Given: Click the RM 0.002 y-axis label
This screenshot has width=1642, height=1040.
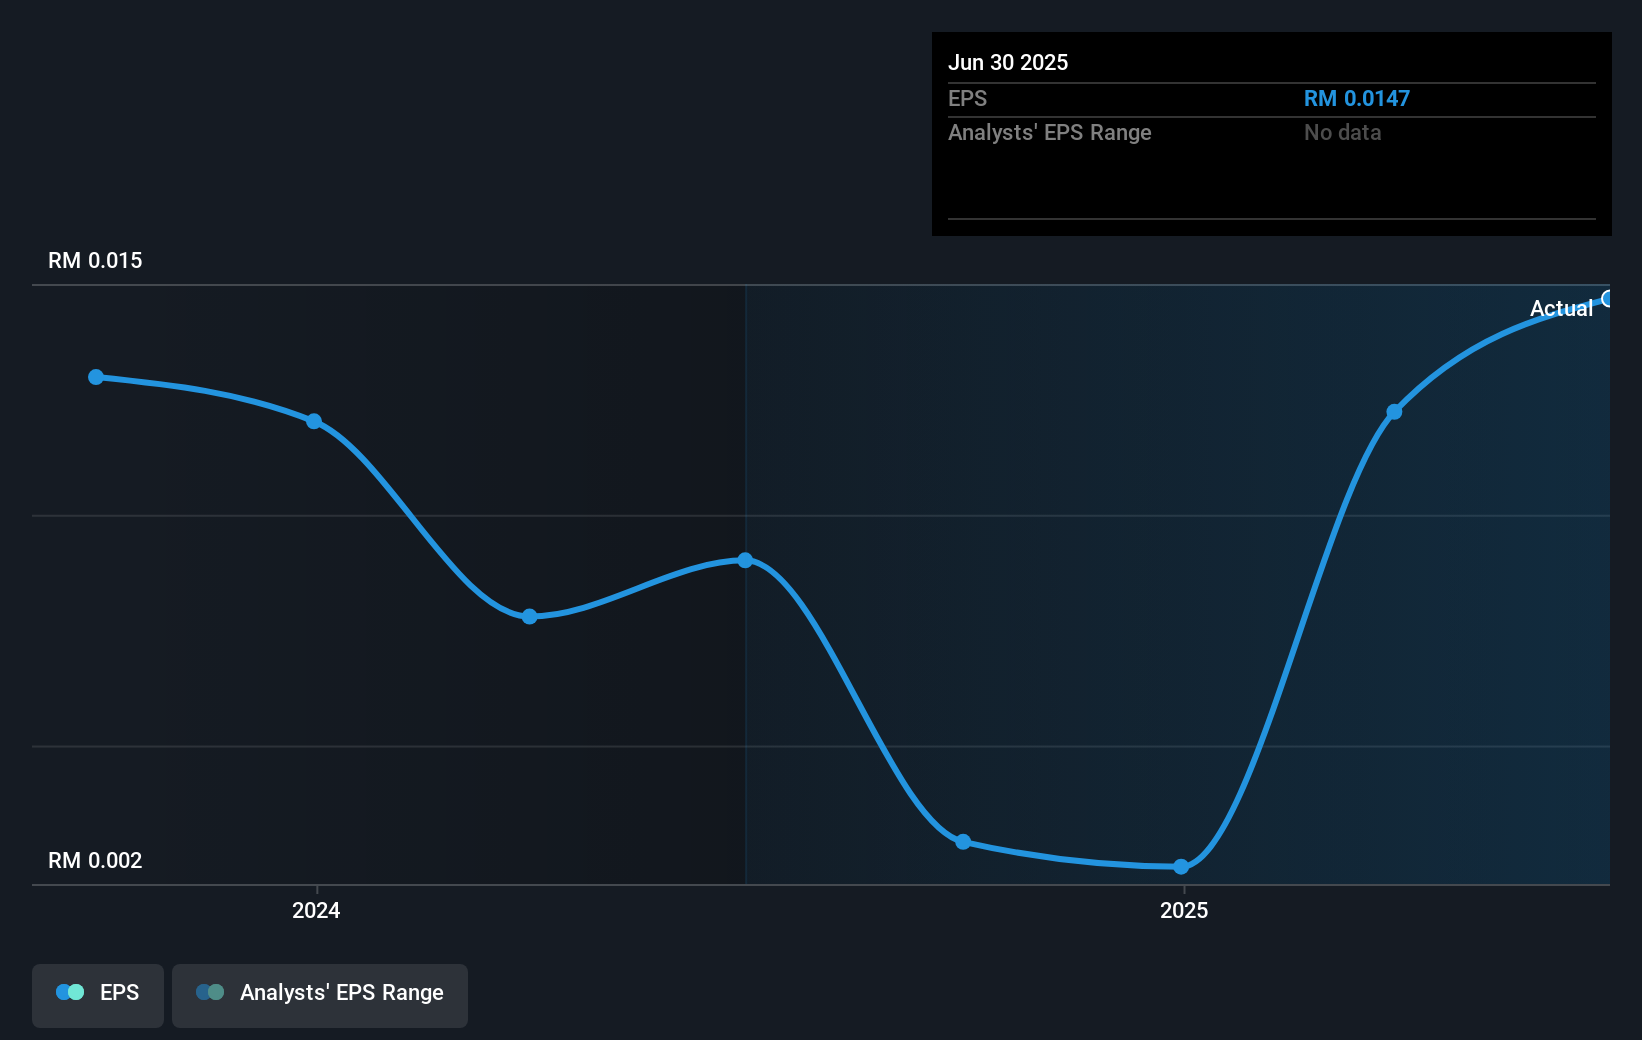Looking at the screenshot, I should pyautogui.click(x=95, y=860).
